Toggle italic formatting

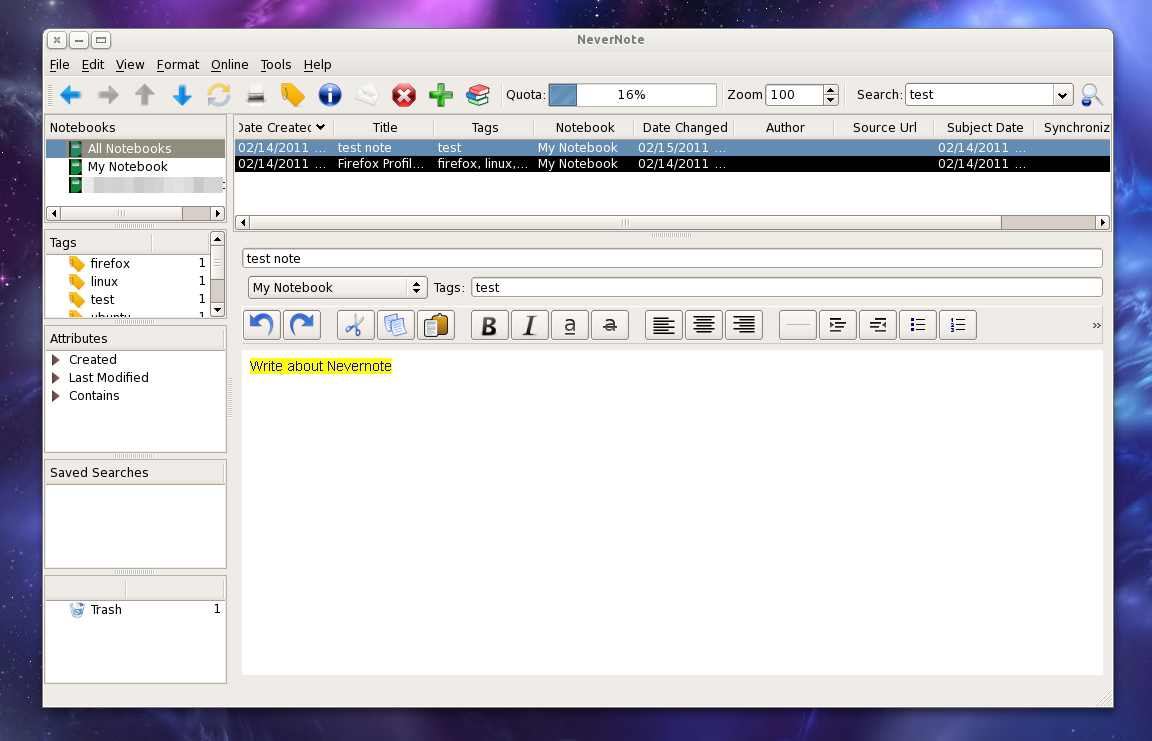tap(530, 325)
